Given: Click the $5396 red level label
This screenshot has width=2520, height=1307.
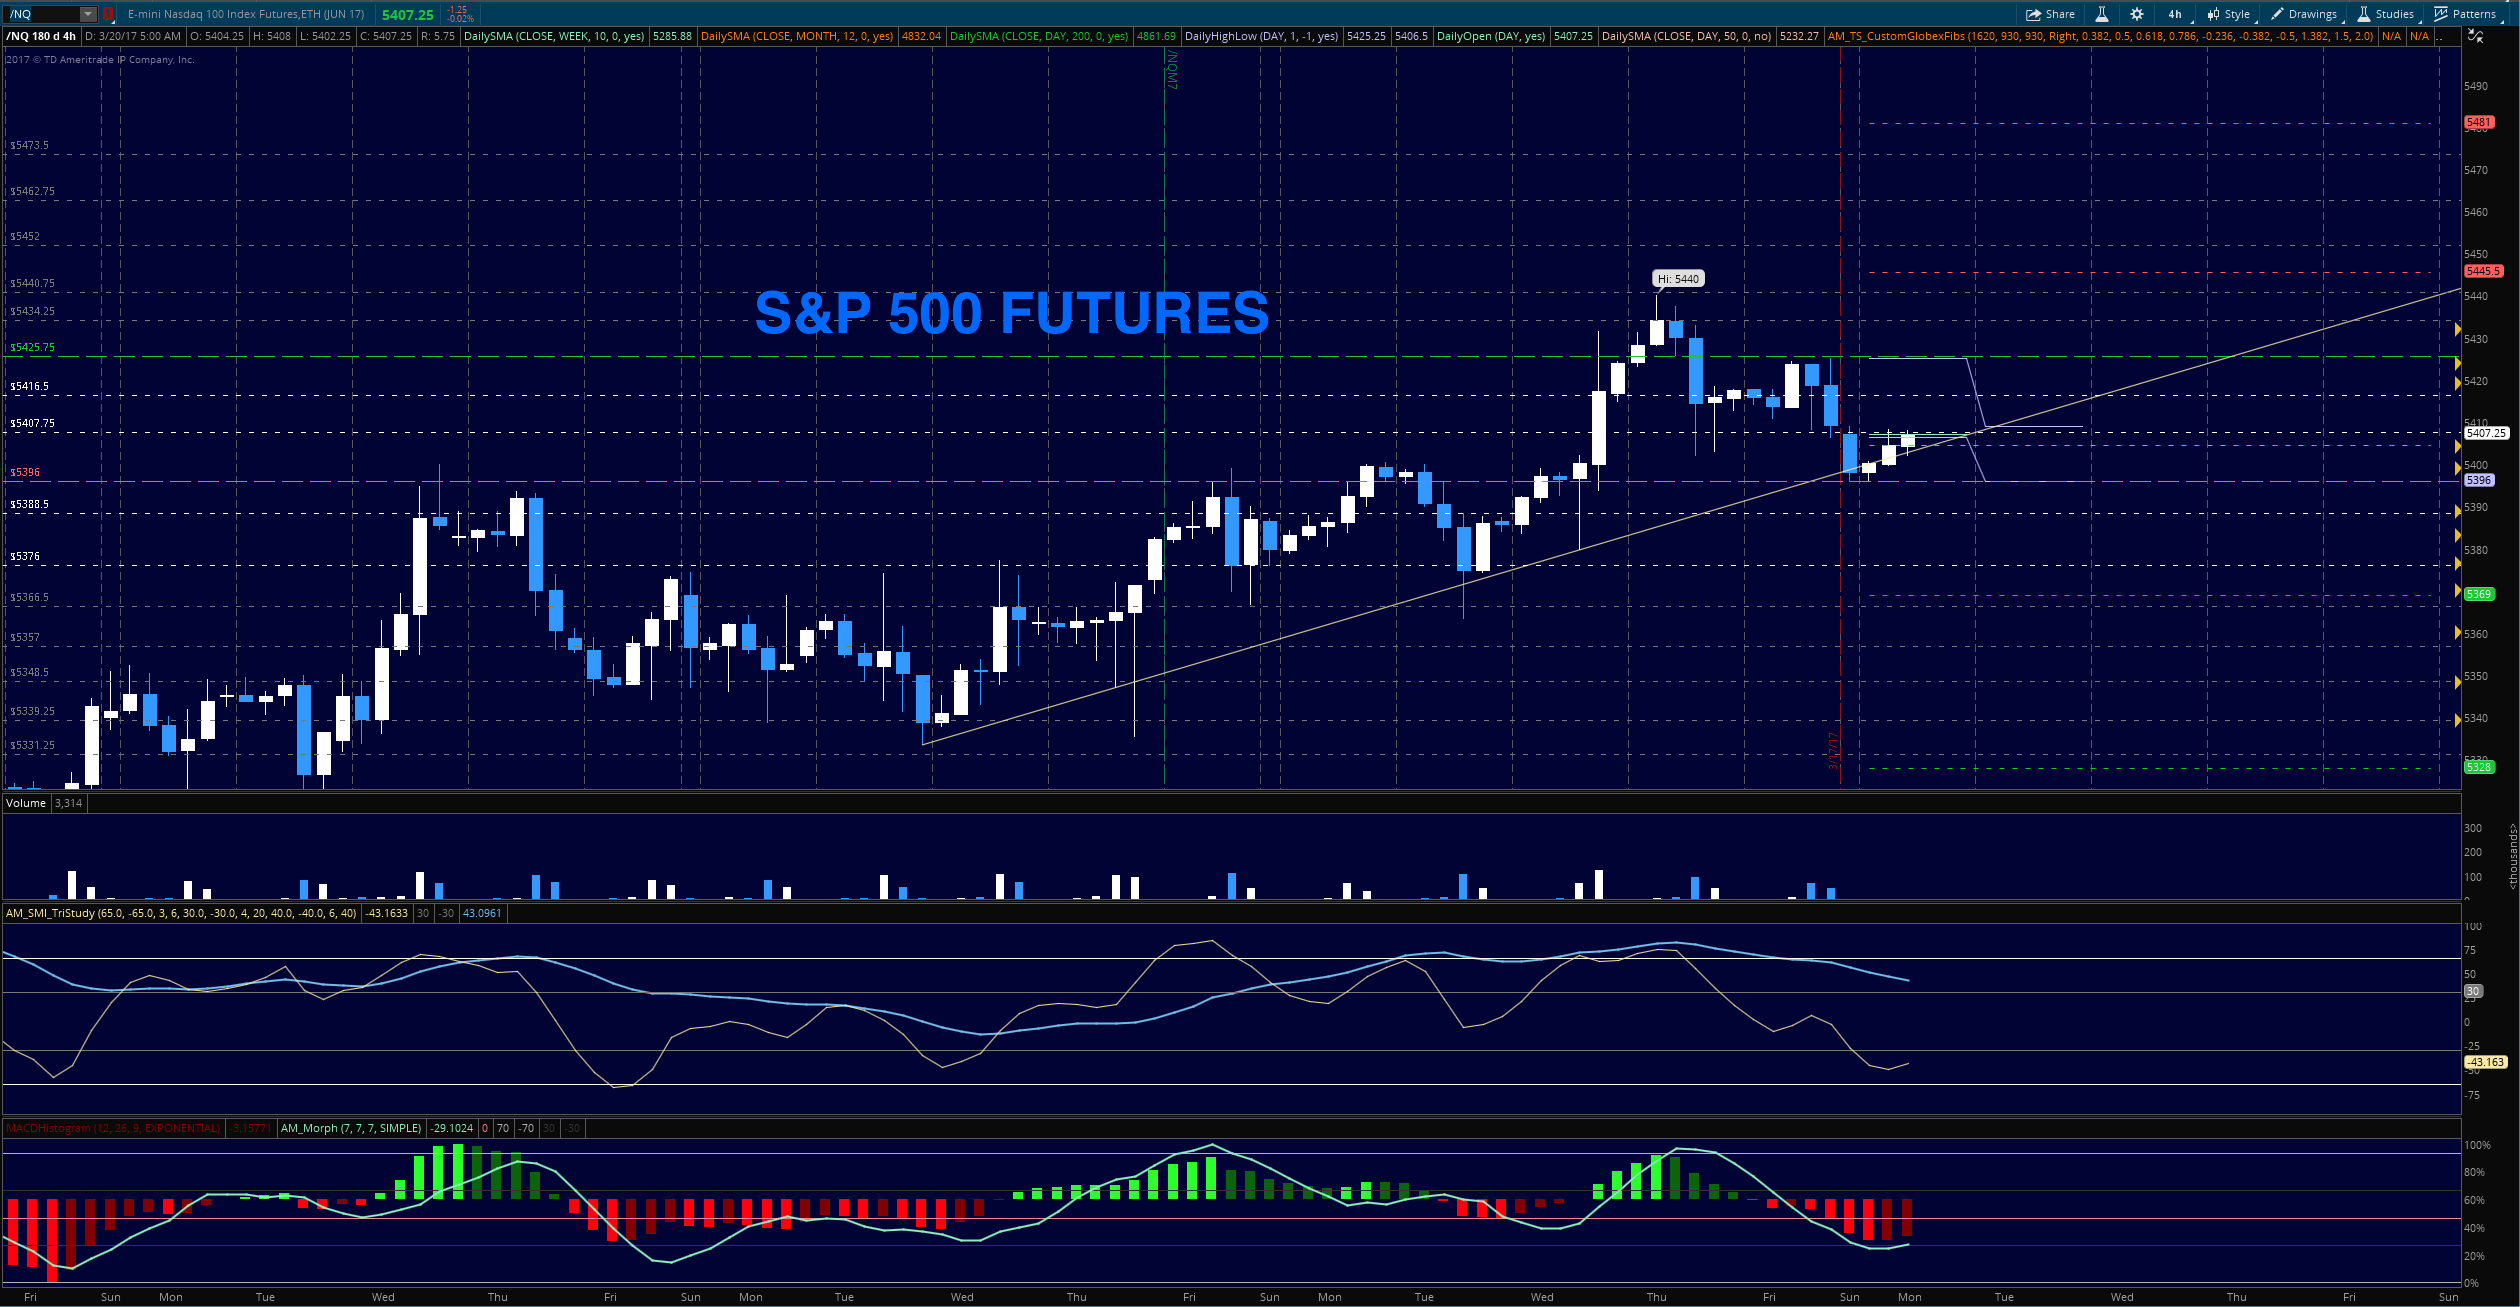Looking at the screenshot, I should click(26, 472).
